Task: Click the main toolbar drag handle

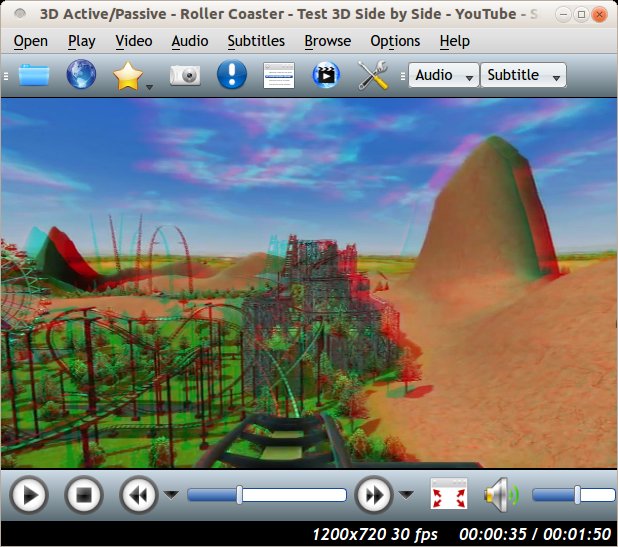Action: pyautogui.click(x=6, y=75)
